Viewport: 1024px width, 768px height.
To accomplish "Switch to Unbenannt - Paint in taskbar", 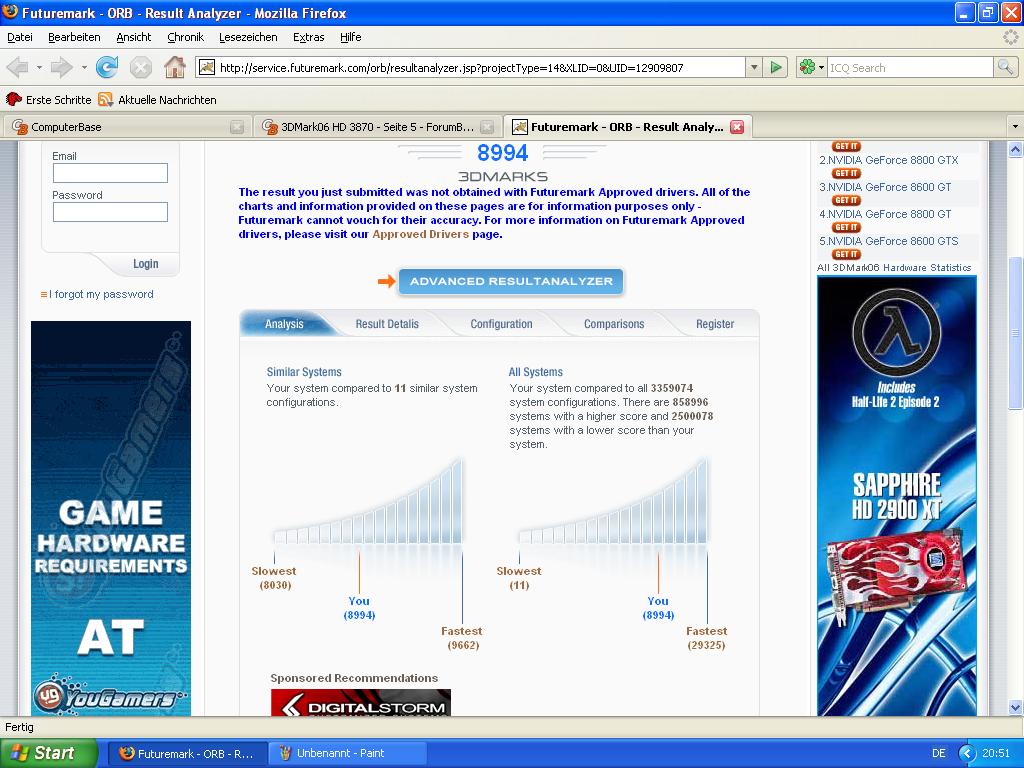I will pyautogui.click(x=346, y=754).
